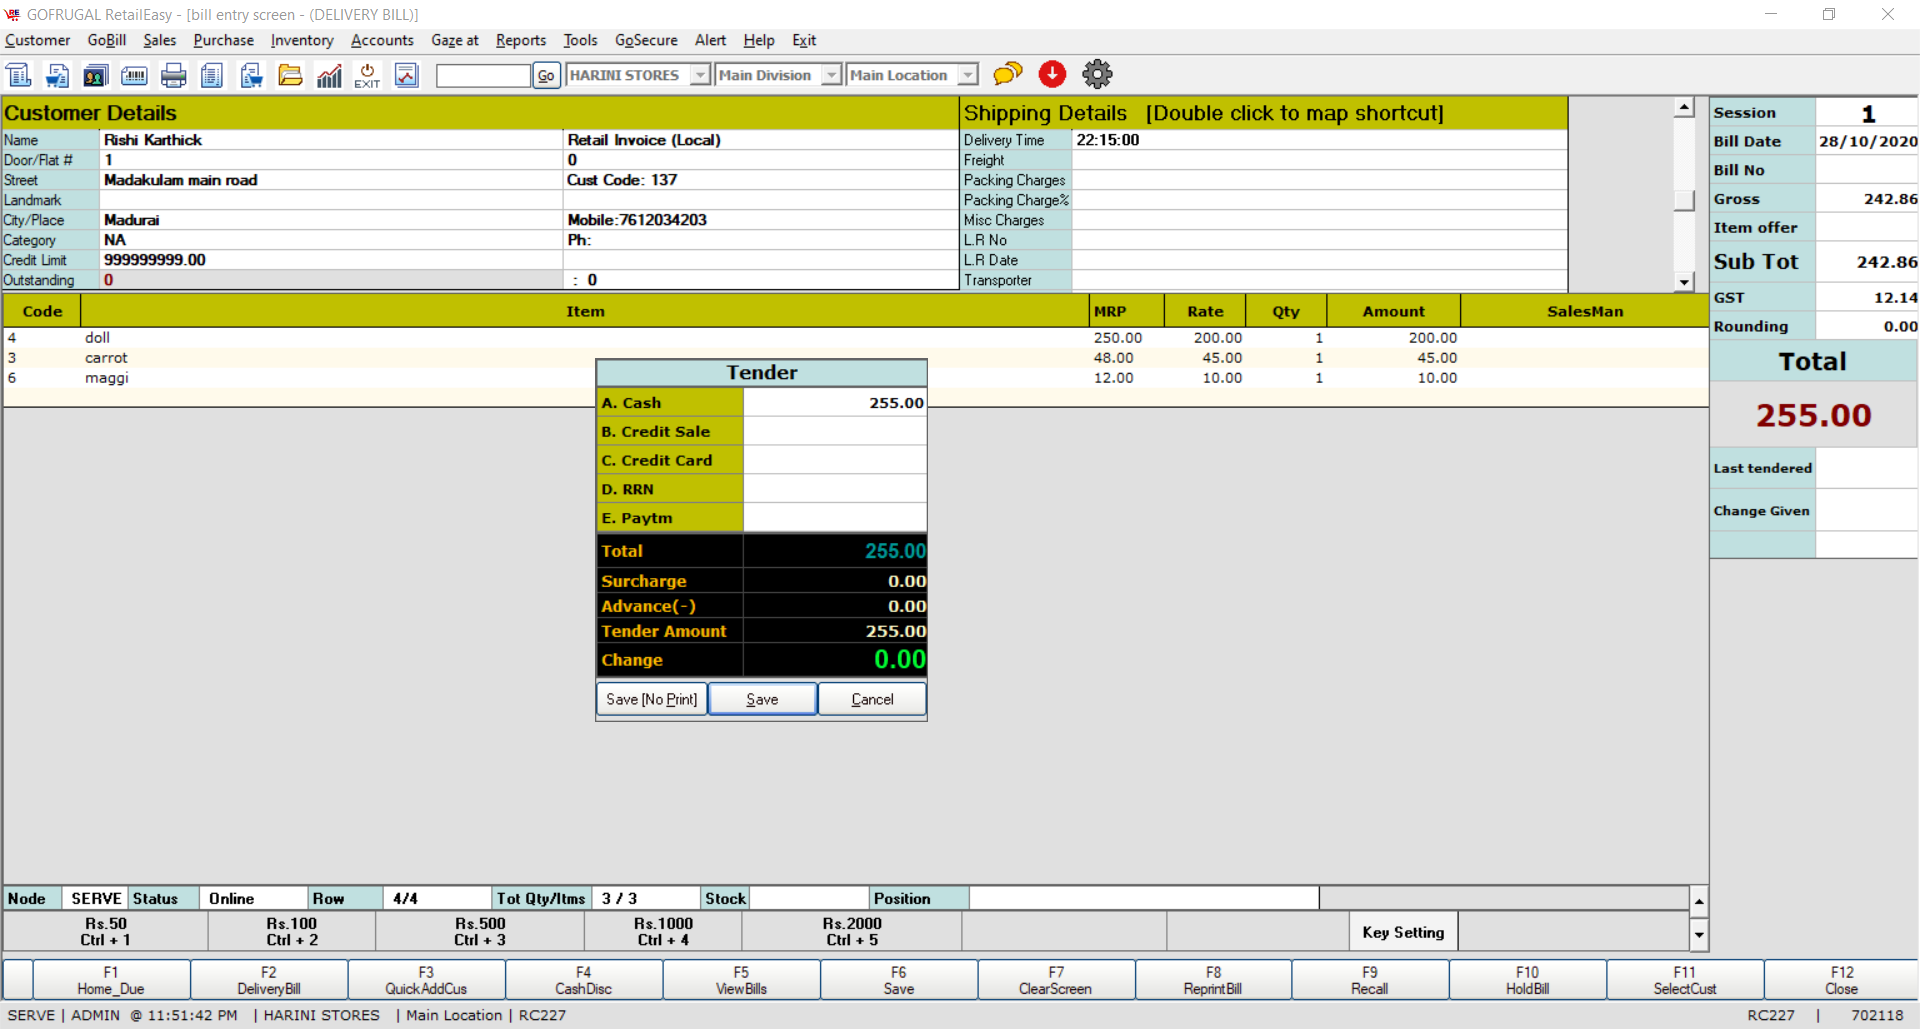
Task: Open the Sales menu
Action: click(160, 40)
